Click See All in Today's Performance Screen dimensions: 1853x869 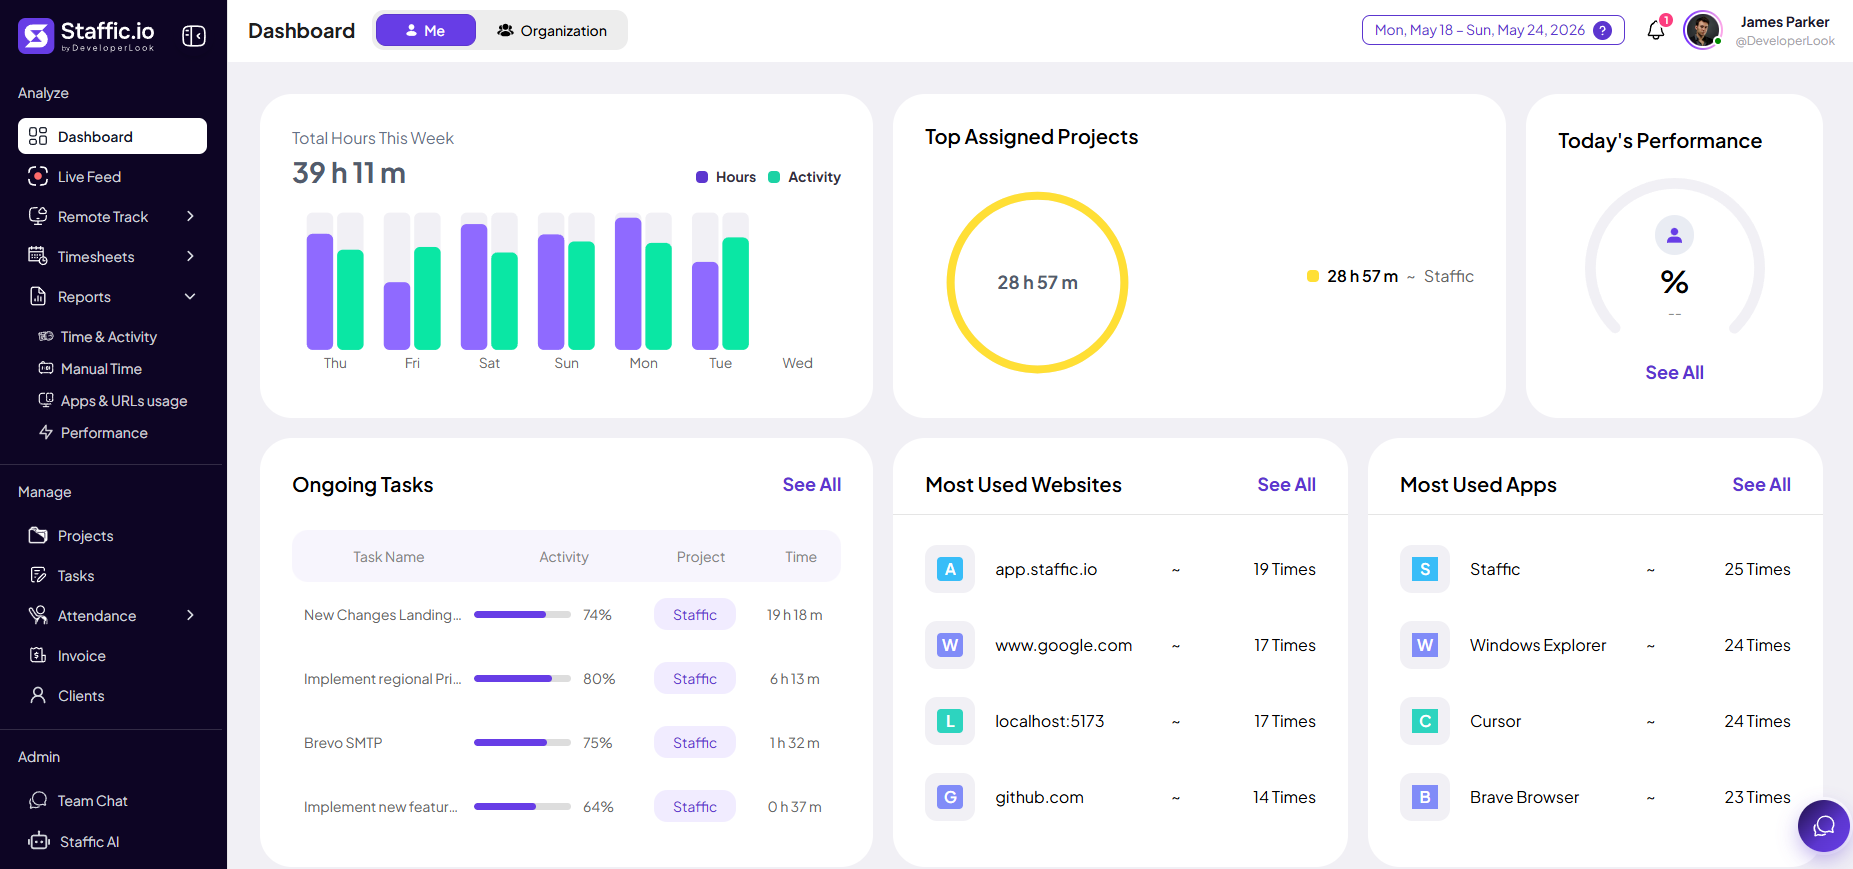1674,372
